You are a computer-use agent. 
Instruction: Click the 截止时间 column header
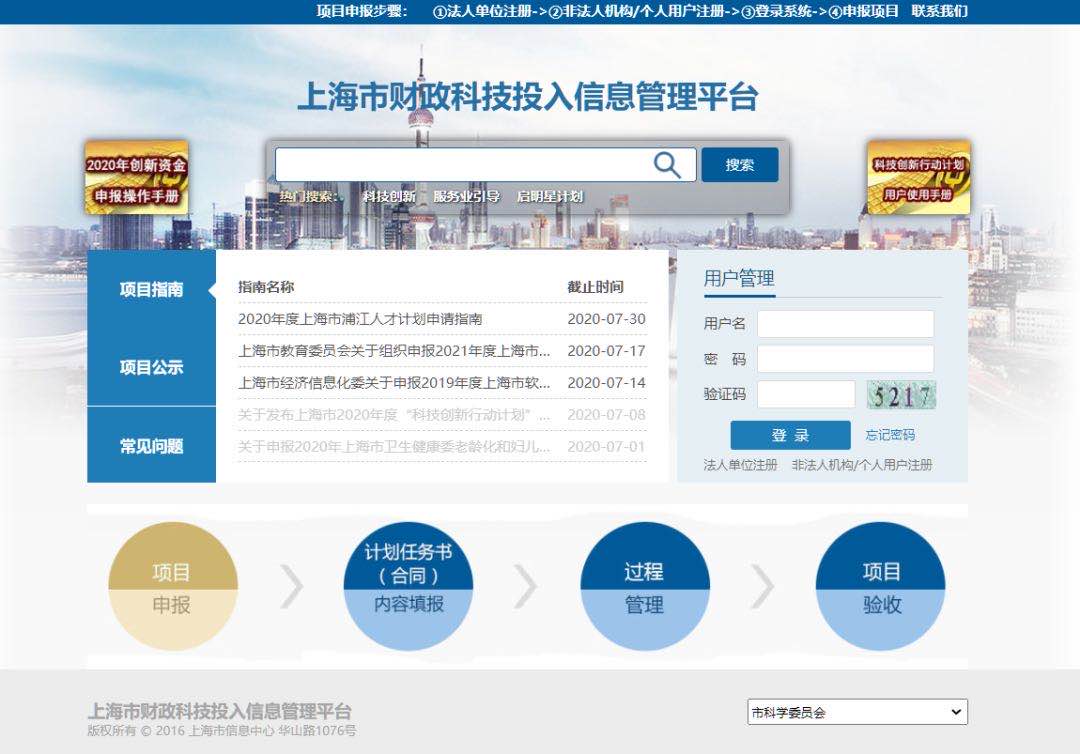click(x=595, y=287)
